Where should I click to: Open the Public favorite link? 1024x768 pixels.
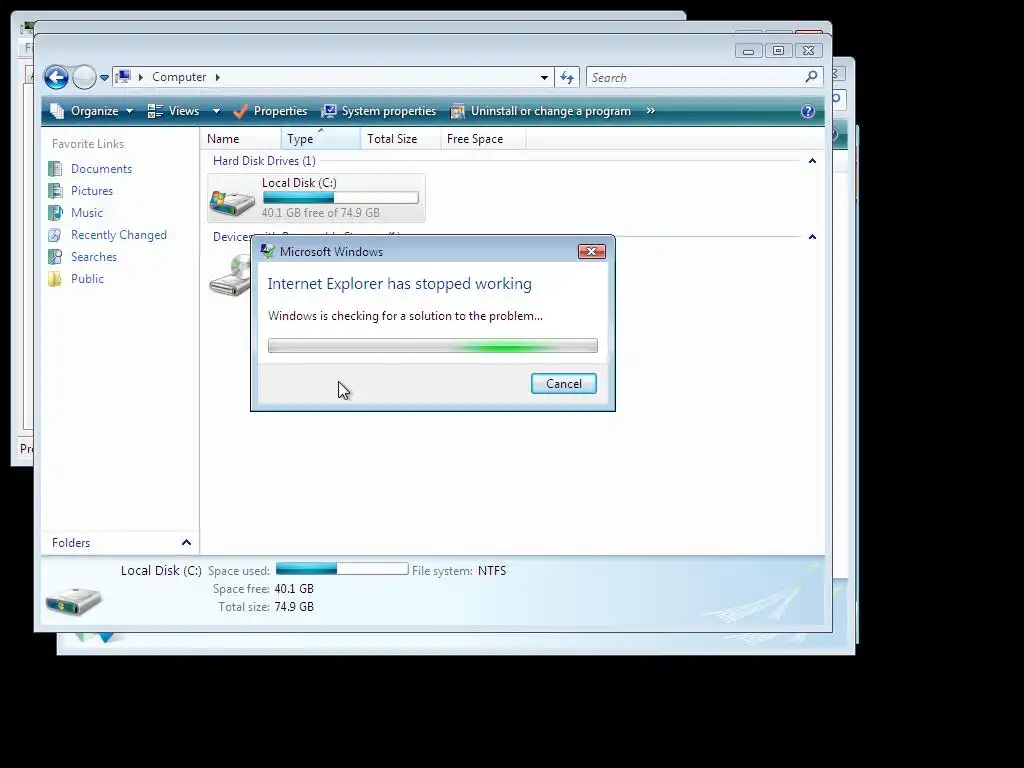point(88,279)
